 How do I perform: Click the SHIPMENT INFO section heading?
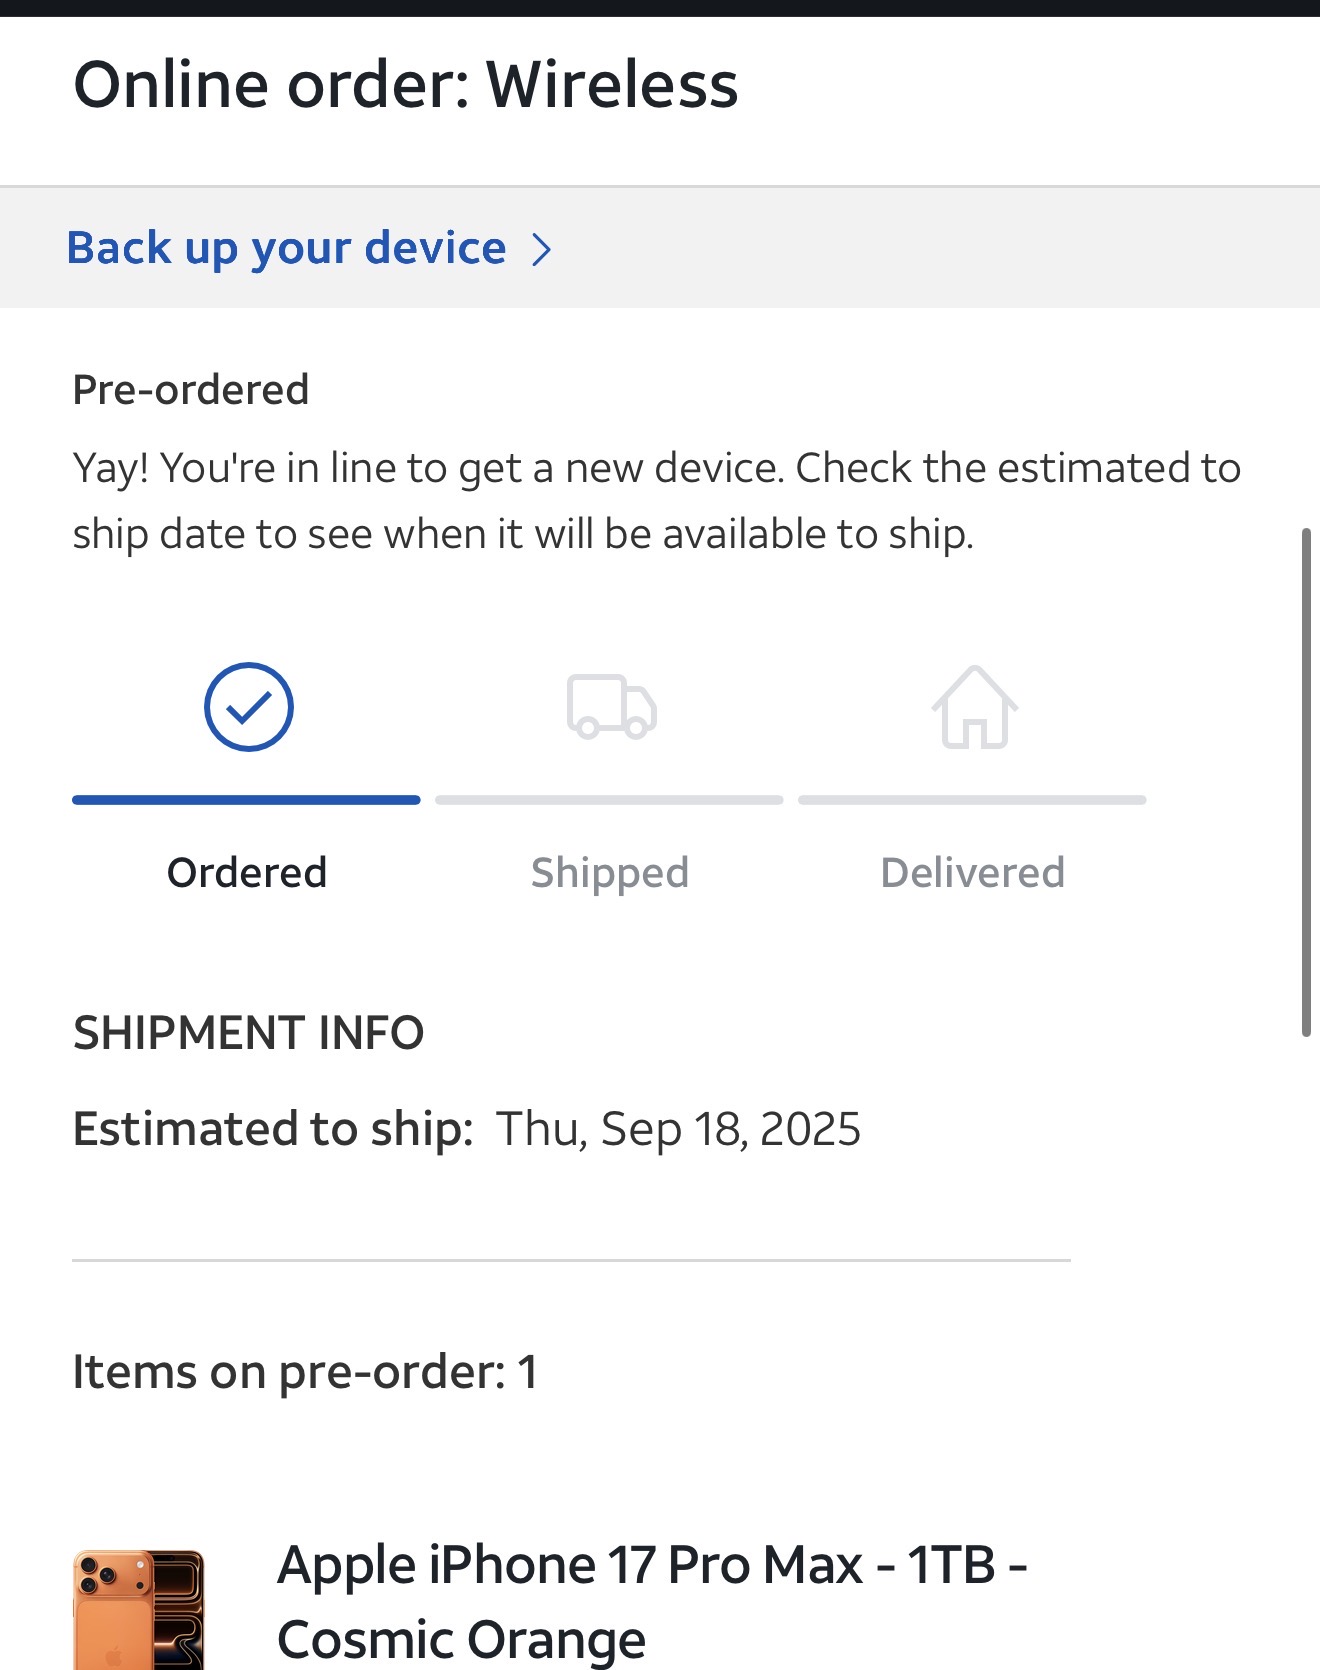click(249, 1033)
